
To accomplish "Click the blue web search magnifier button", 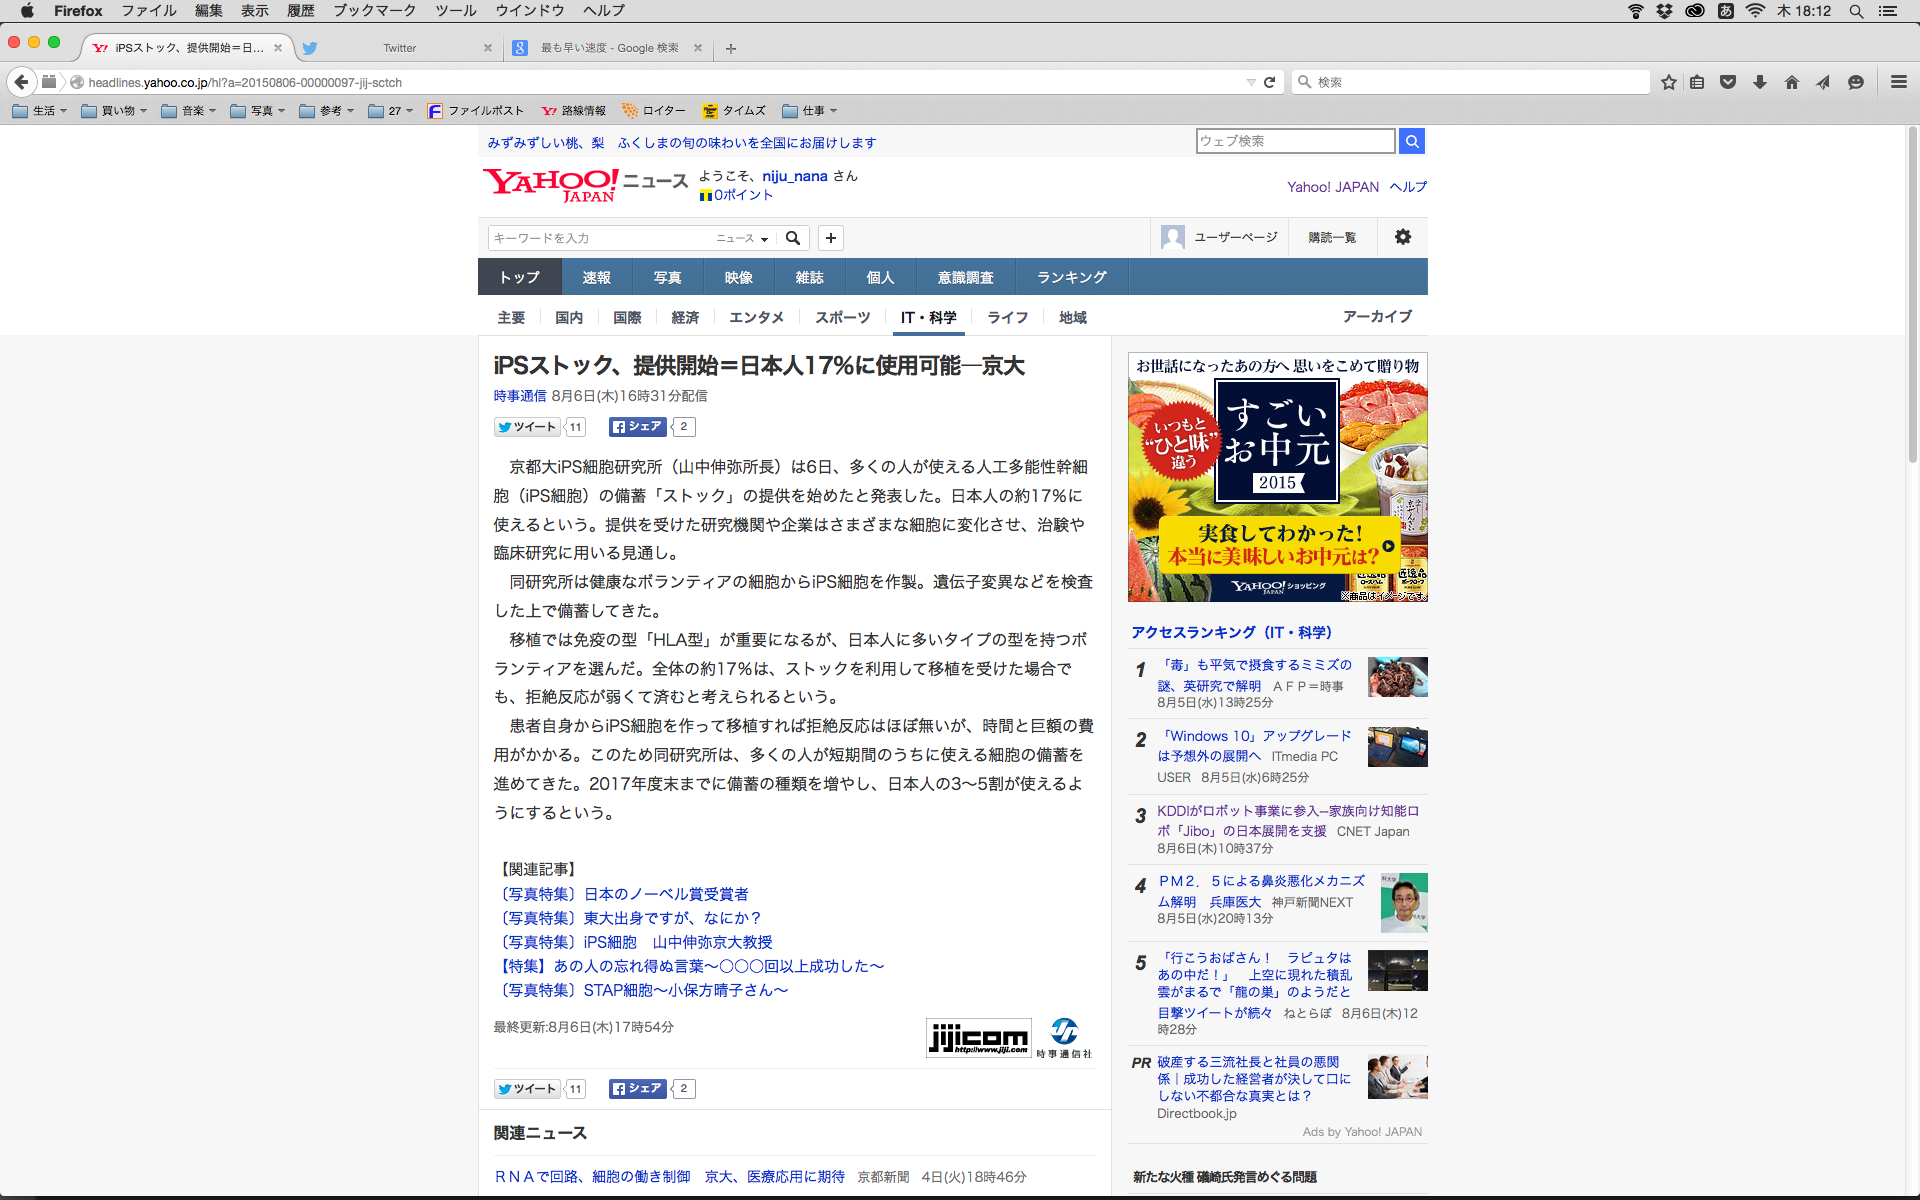I will point(1411,141).
